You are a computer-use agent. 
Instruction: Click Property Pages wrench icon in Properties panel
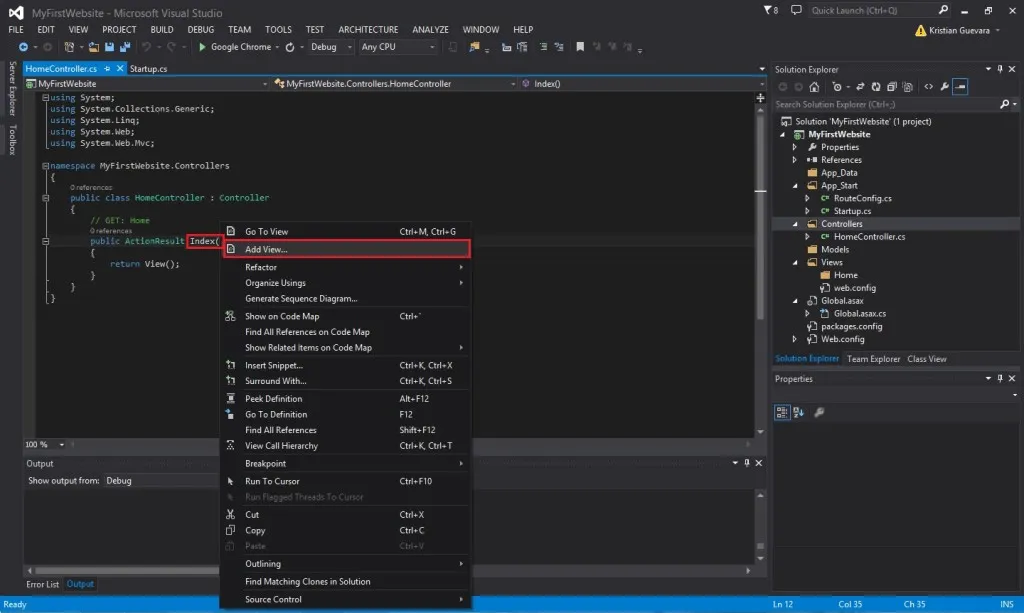tap(819, 412)
